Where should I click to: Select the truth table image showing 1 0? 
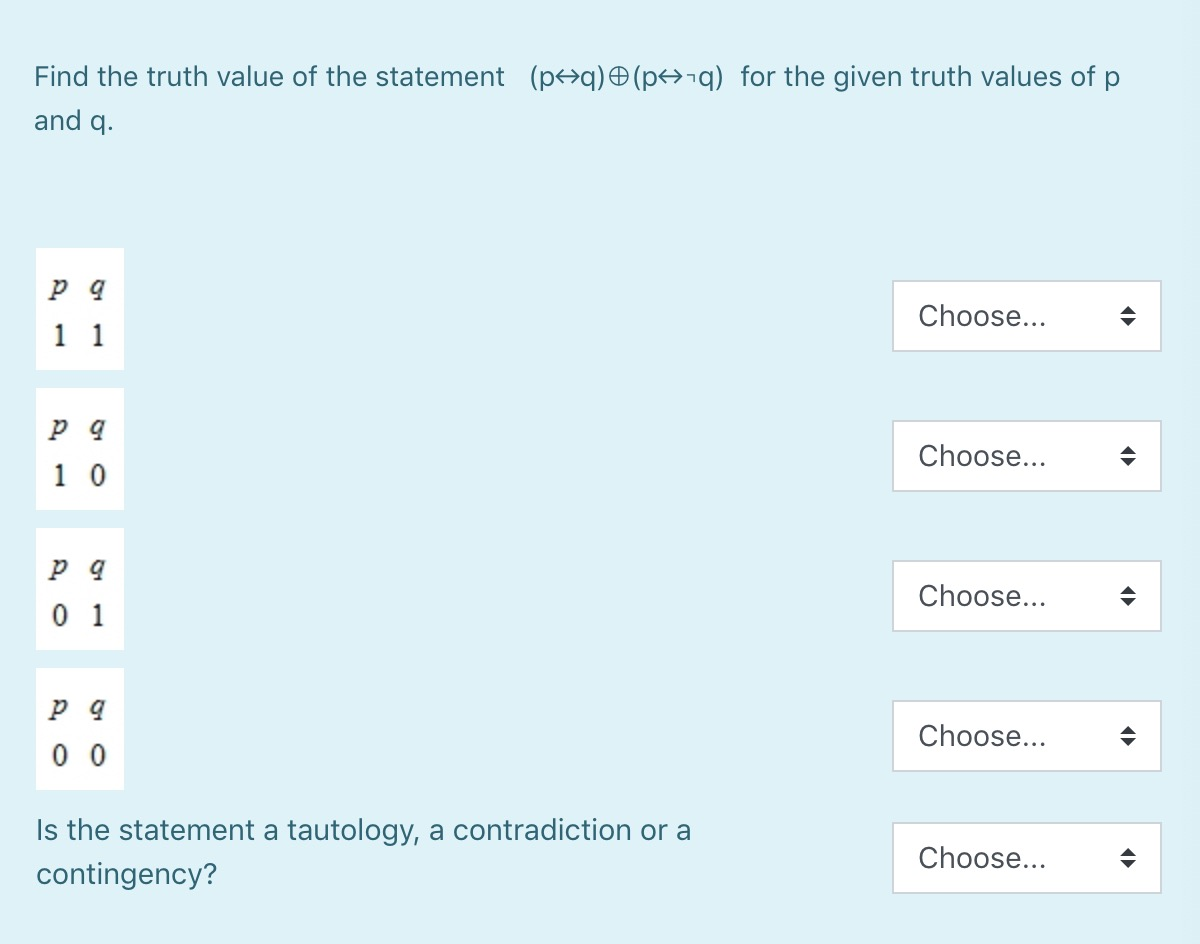point(79,449)
